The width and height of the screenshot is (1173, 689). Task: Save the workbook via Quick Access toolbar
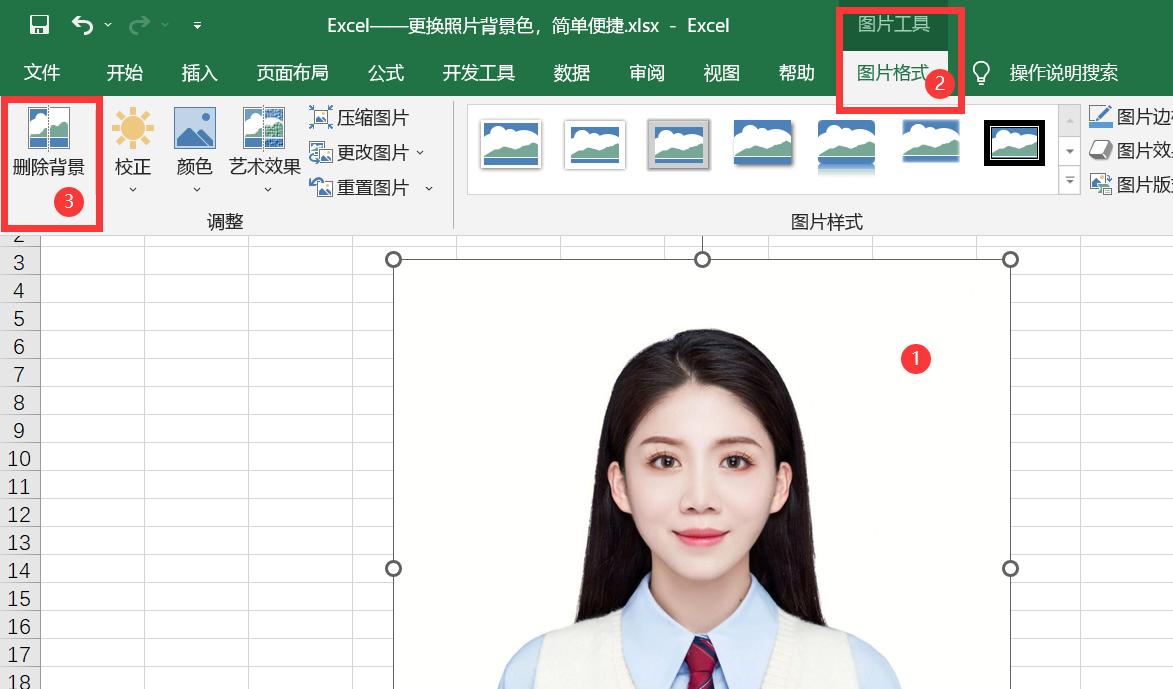tap(38, 23)
